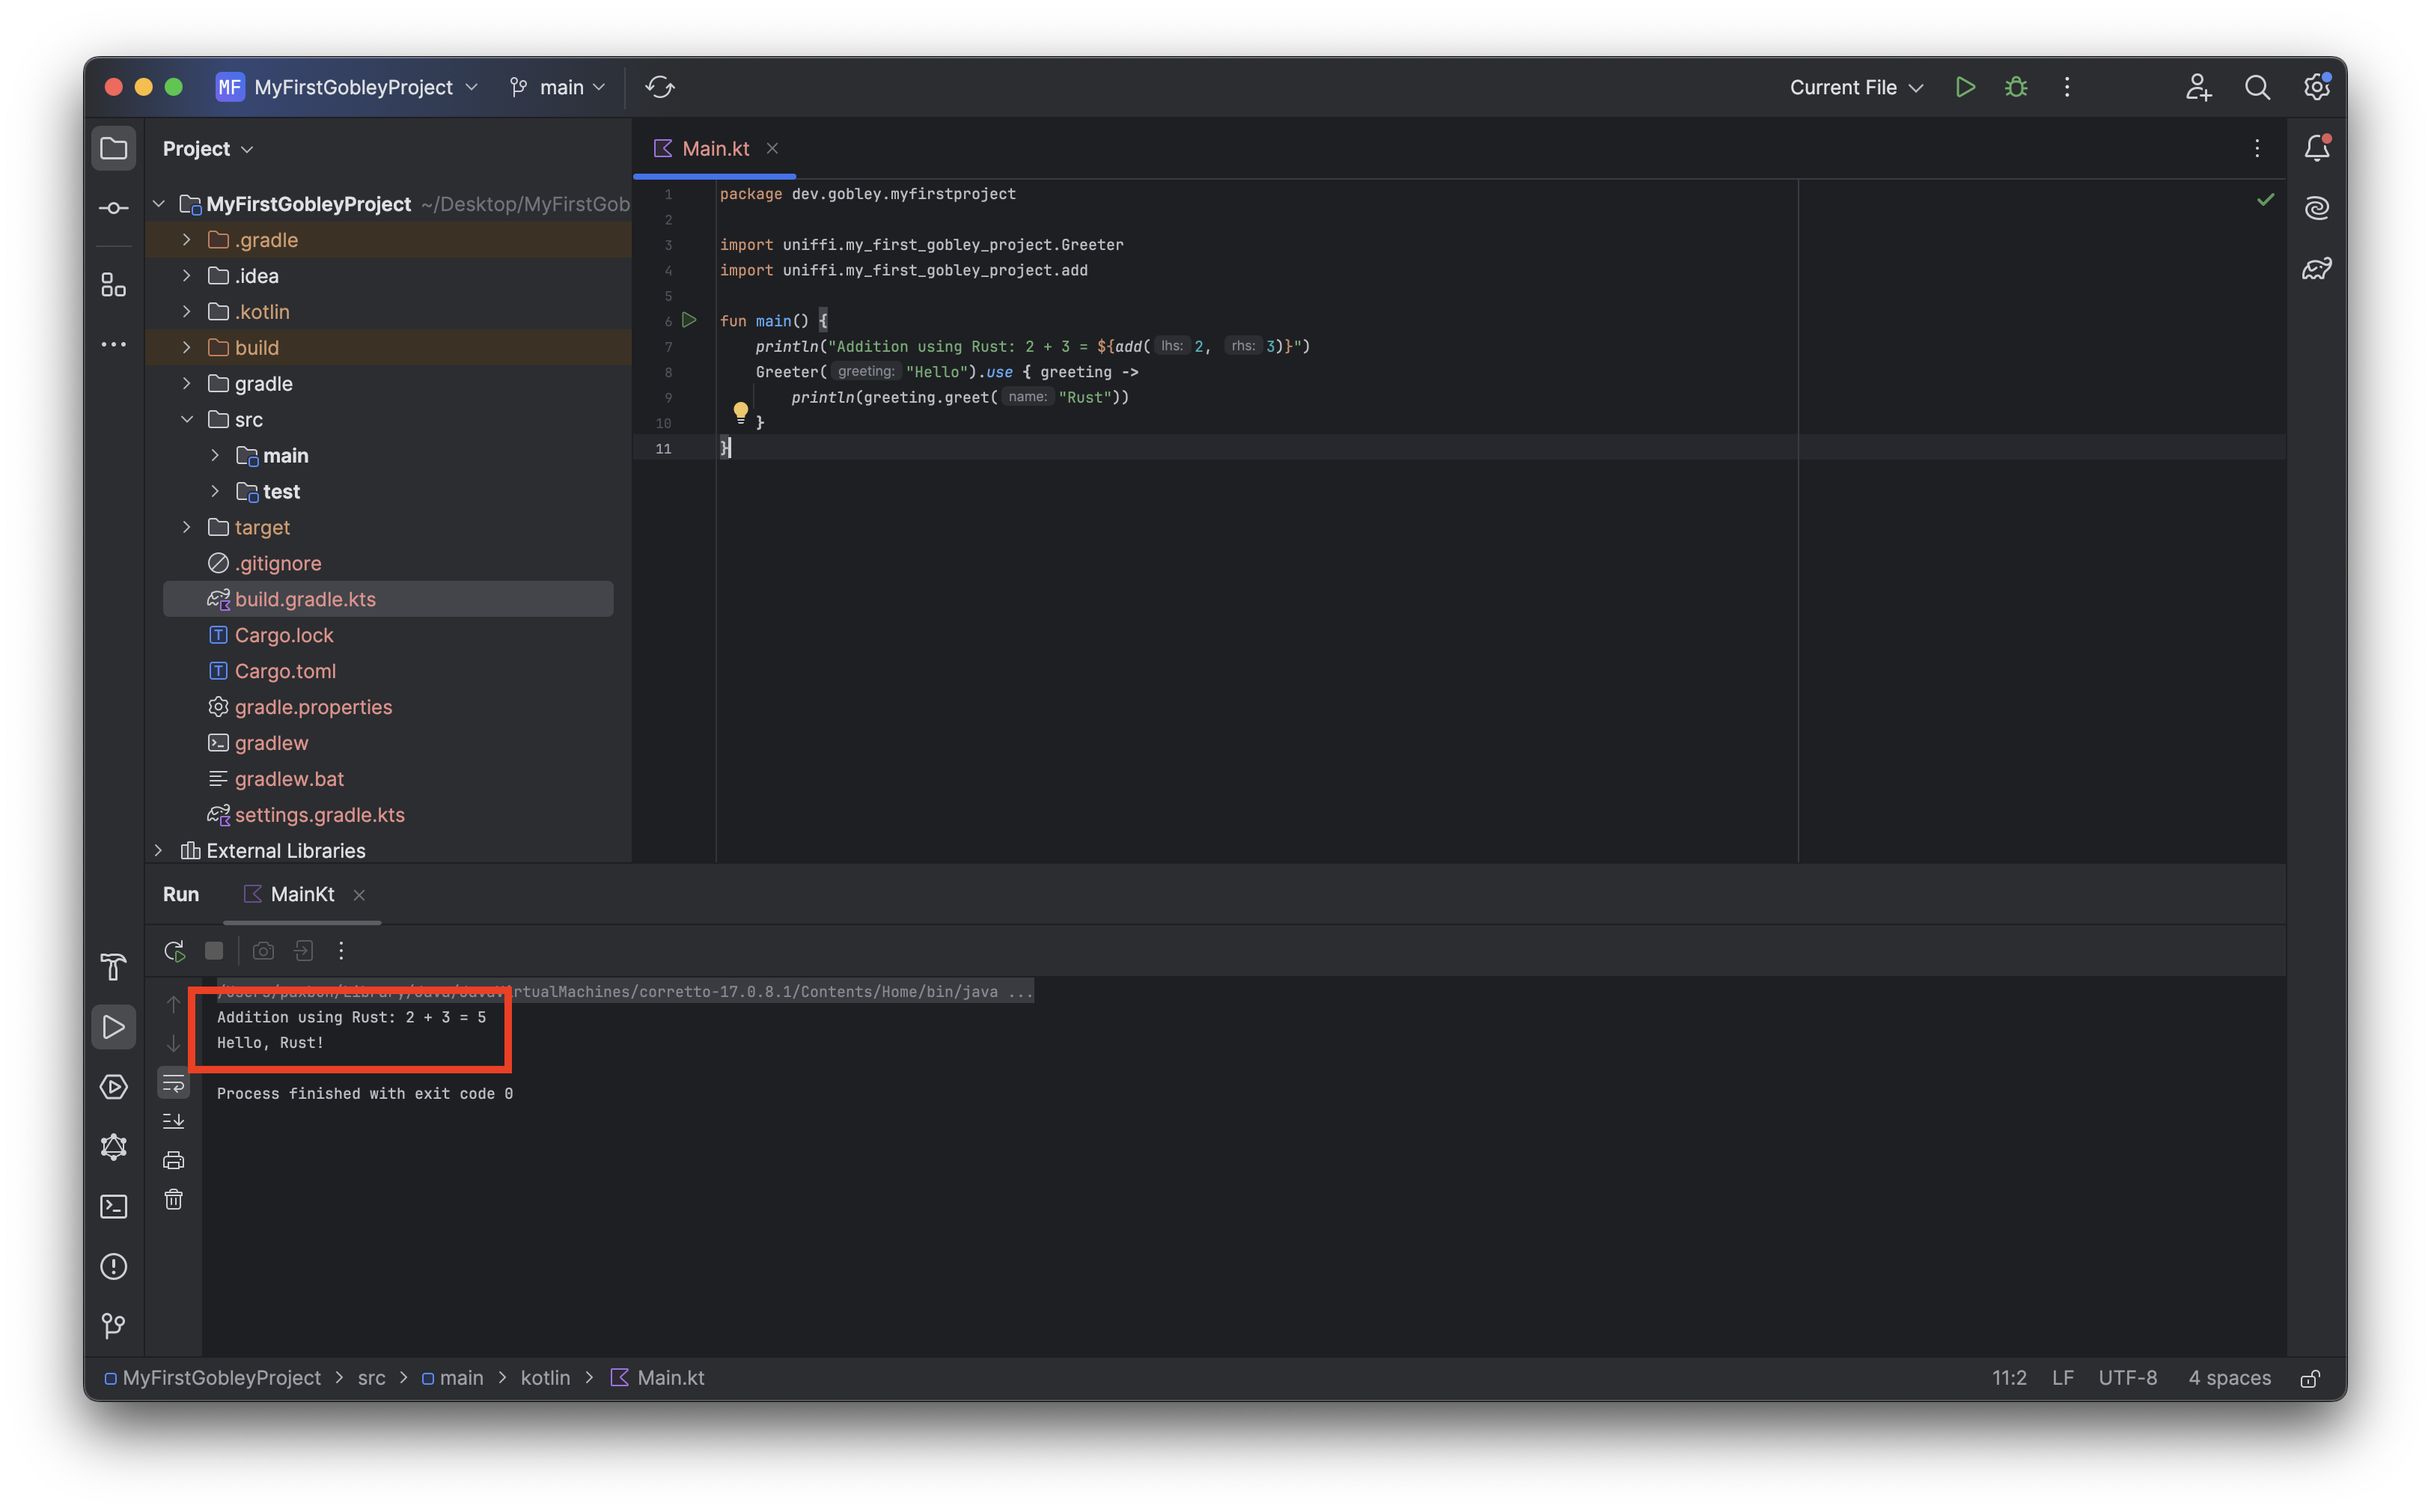
Task: Toggle scroll to end of console
Action: (174, 1122)
